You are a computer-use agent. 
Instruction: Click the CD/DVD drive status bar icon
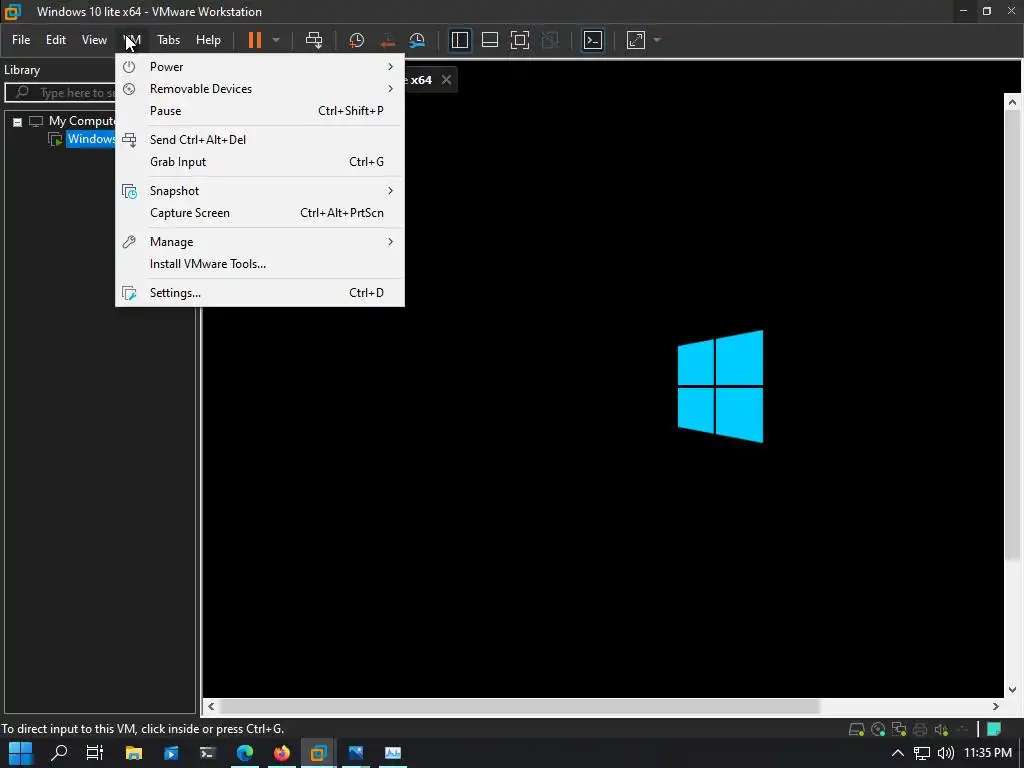click(x=878, y=729)
